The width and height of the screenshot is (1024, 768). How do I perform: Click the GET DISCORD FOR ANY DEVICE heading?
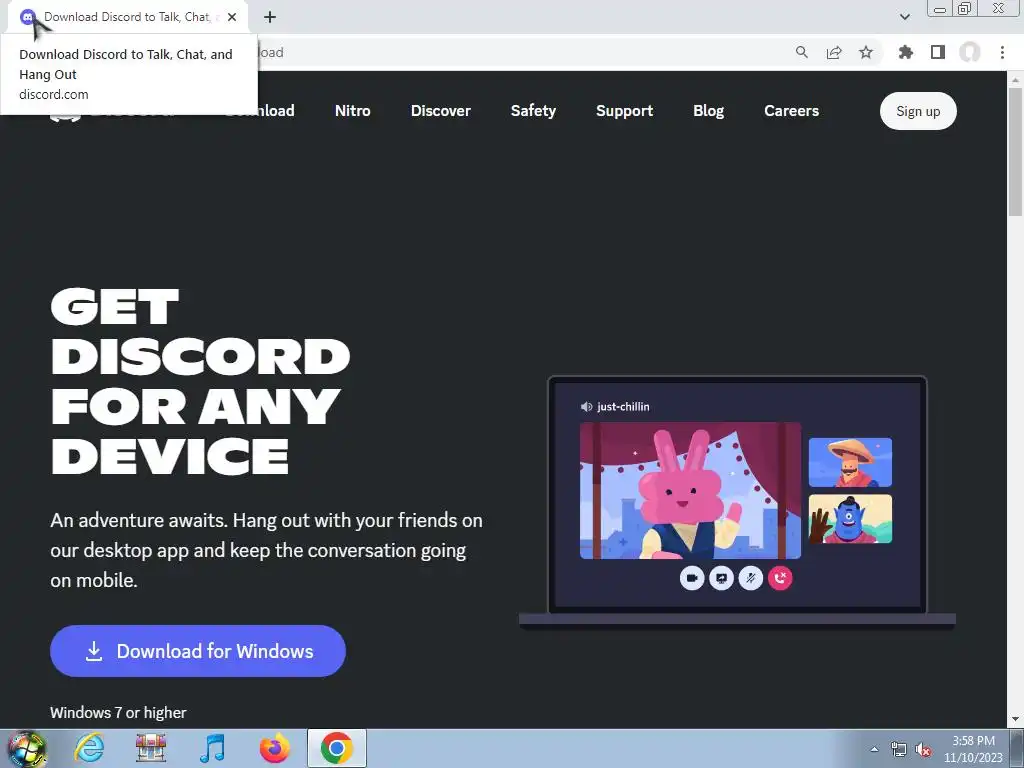[x=200, y=381]
